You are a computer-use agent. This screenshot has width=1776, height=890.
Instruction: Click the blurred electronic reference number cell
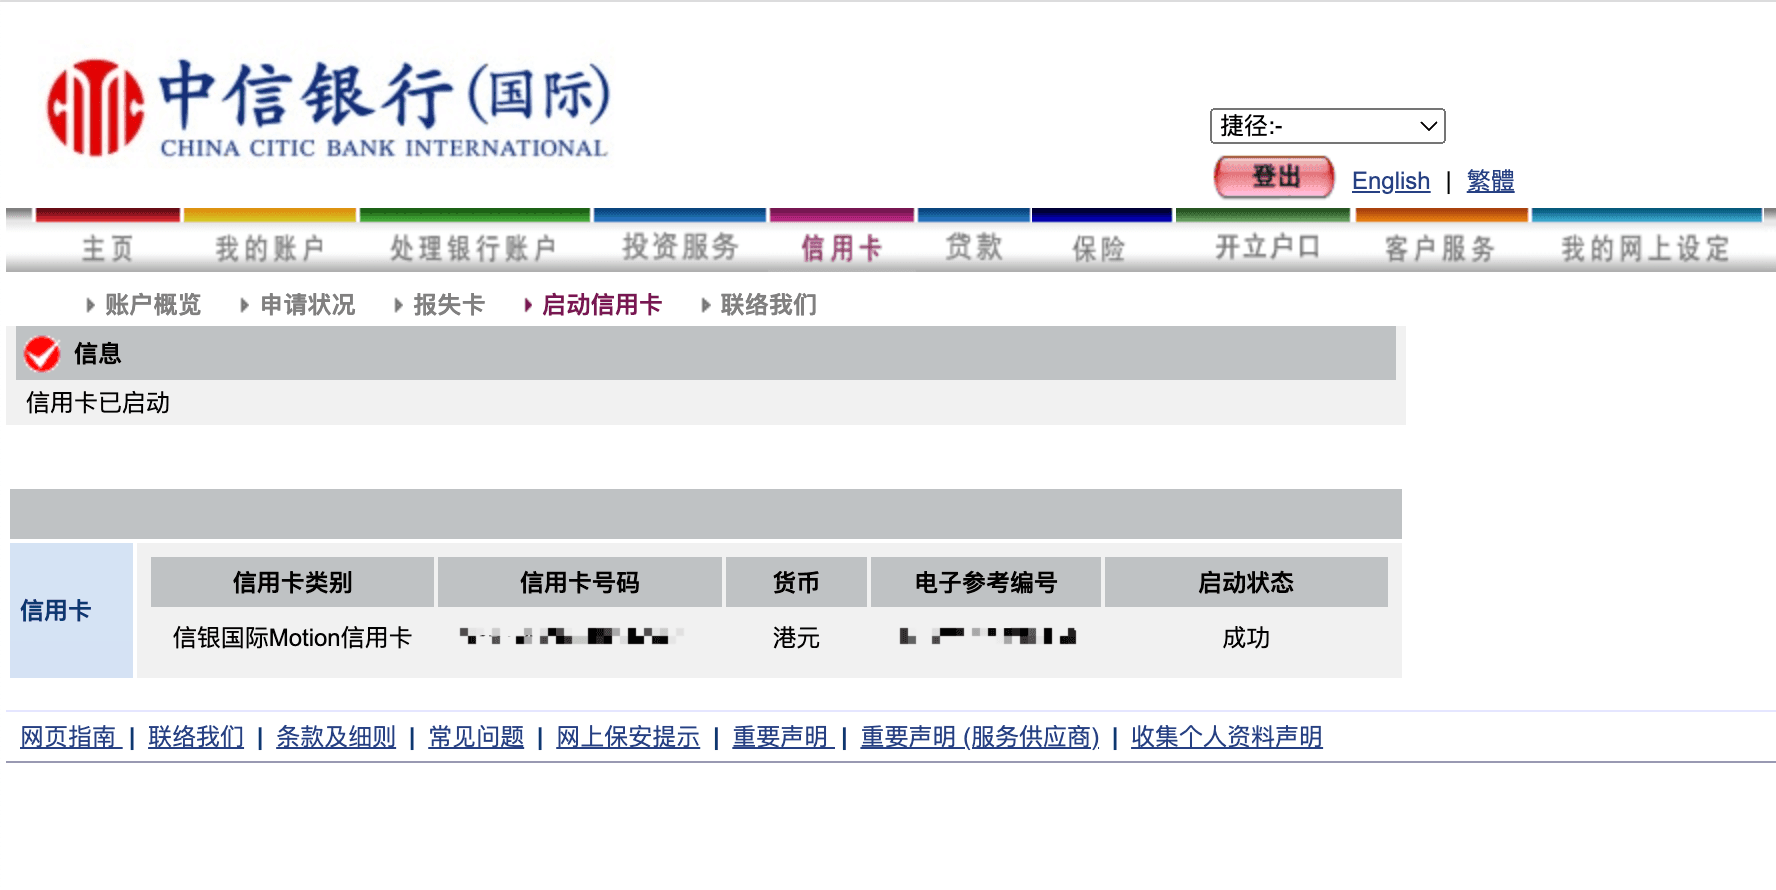pos(988,636)
